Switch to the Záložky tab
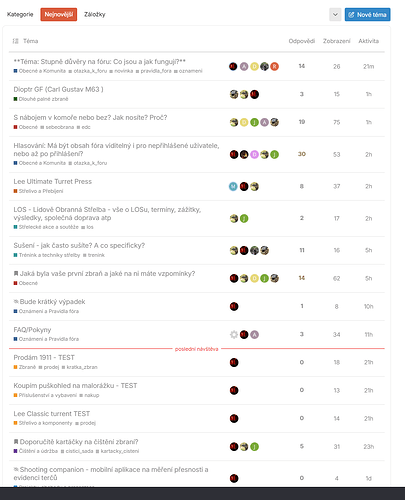 point(95,14)
